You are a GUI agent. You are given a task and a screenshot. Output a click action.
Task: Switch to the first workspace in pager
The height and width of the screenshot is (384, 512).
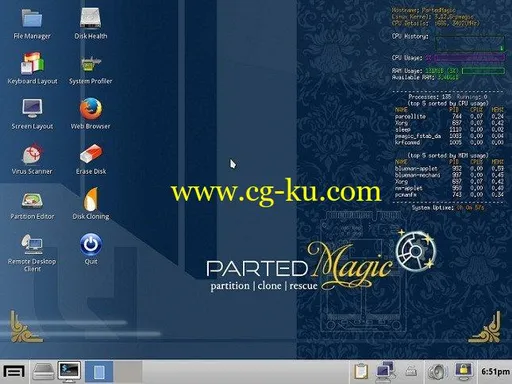[99, 371]
